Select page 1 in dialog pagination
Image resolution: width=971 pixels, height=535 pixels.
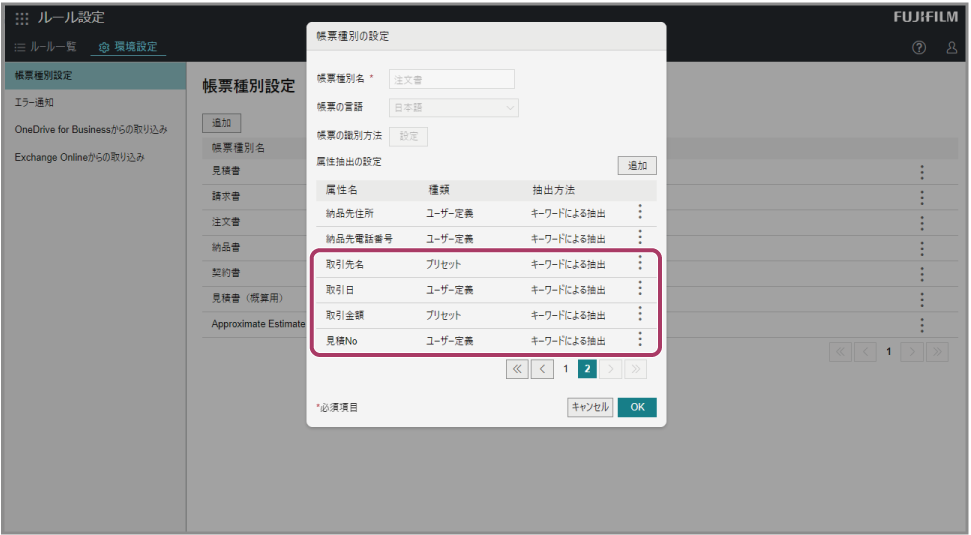pyautogui.click(x=565, y=369)
